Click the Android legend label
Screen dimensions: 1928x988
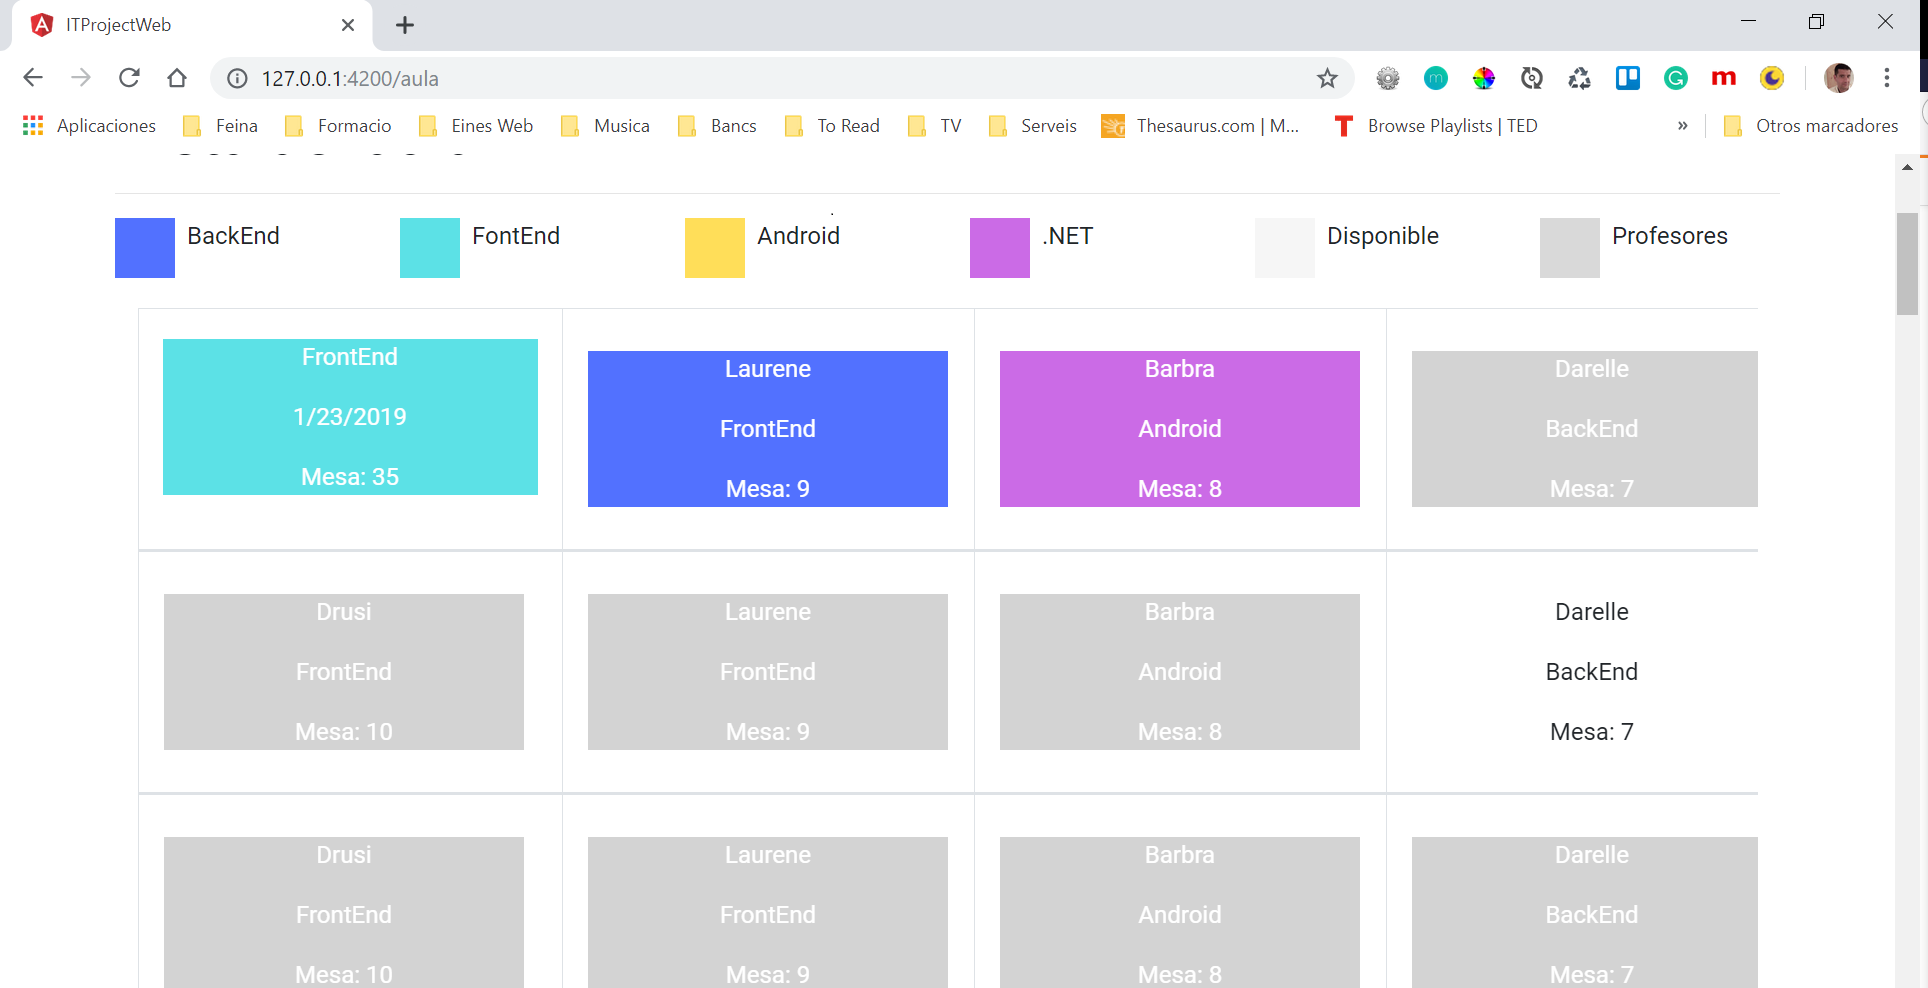point(799,236)
